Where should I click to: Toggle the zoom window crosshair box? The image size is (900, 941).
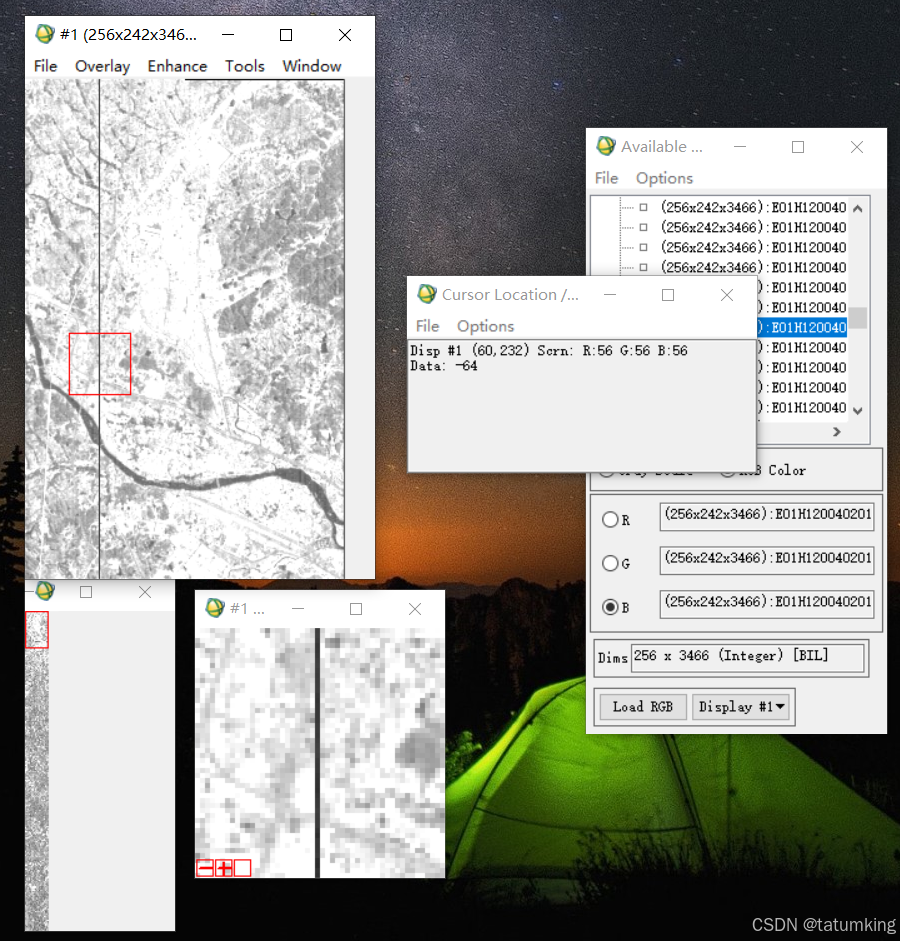242,868
